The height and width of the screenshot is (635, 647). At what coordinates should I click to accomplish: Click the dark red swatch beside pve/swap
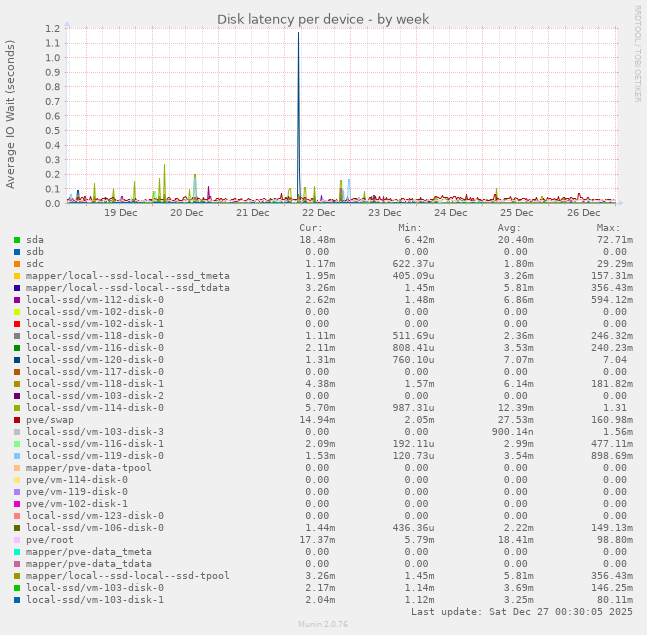coord(17,420)
